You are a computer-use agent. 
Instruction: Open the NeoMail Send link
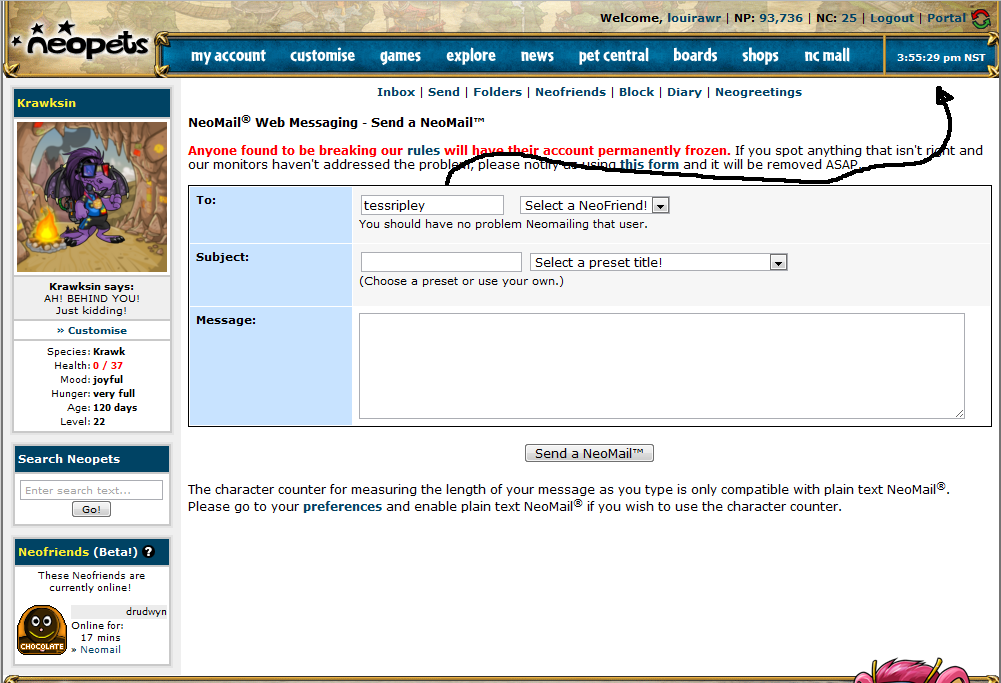pyautogui.click(x=444, y=92)
